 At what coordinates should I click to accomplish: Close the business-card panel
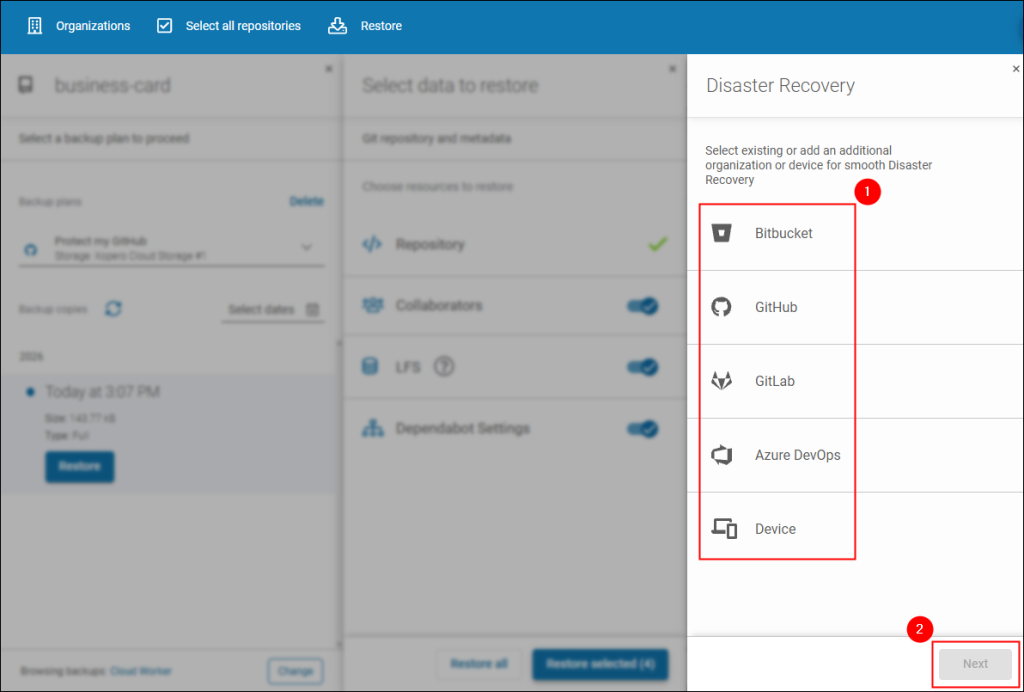[329, 69]
